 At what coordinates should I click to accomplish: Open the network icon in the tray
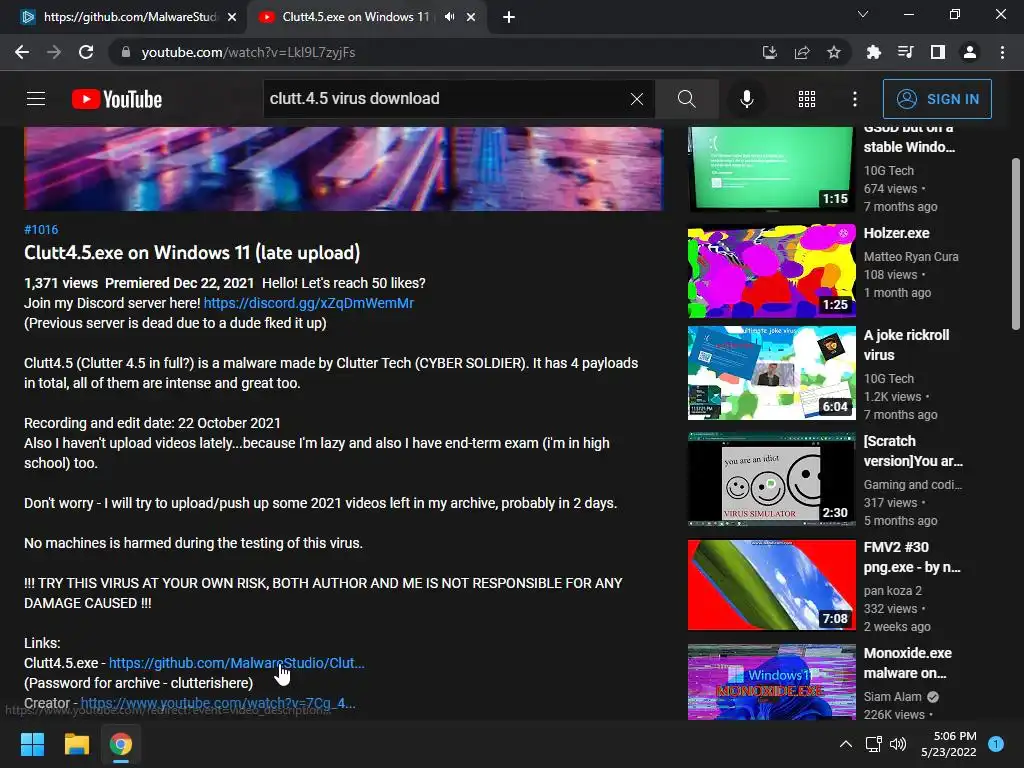click(873, 744)
